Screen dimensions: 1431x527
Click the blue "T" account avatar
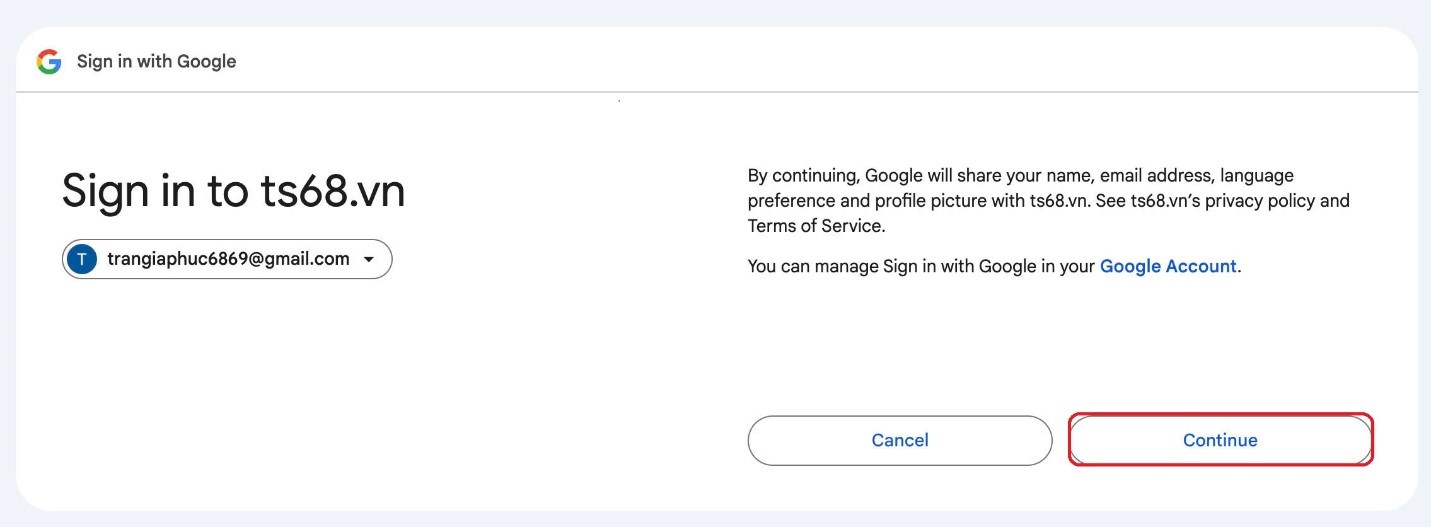pos(82,260)
